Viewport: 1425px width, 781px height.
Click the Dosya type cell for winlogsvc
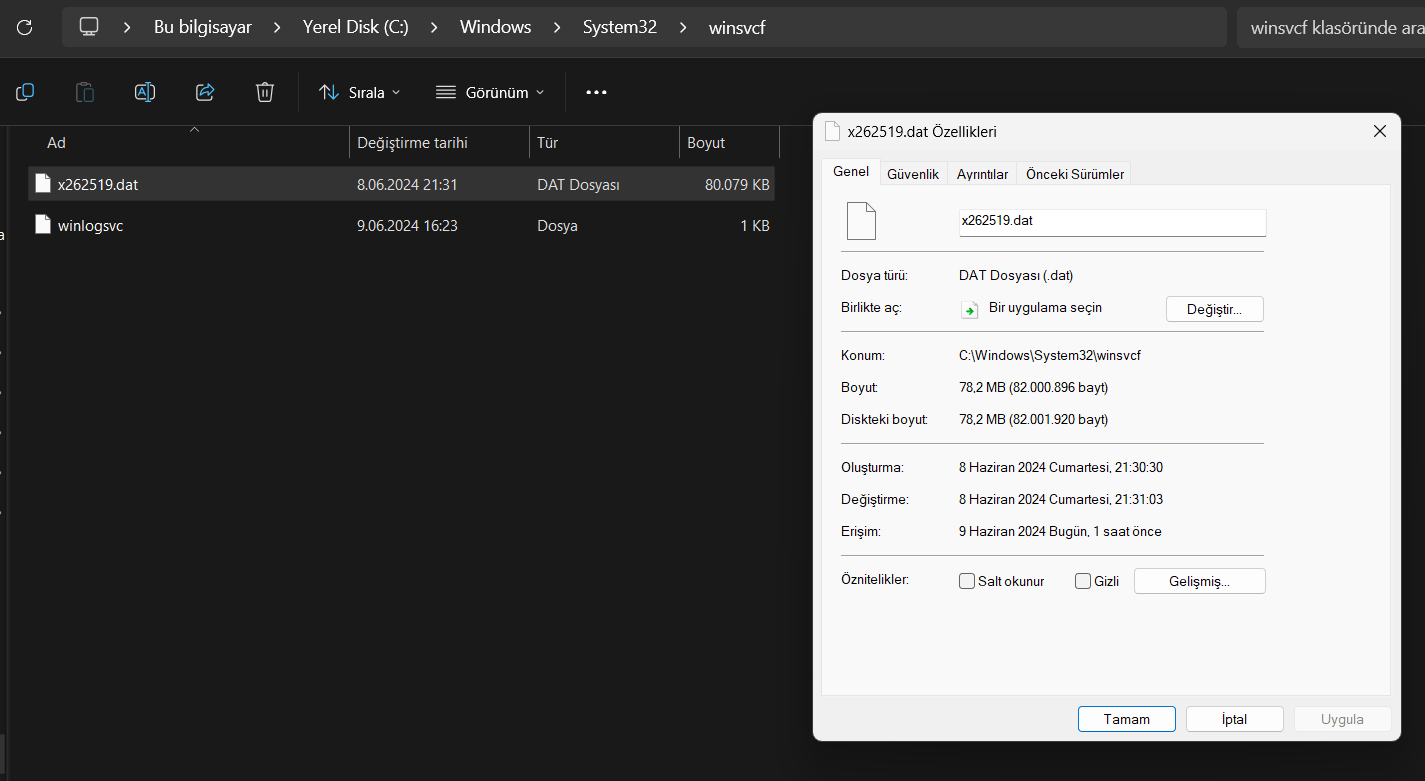(557, 226)
